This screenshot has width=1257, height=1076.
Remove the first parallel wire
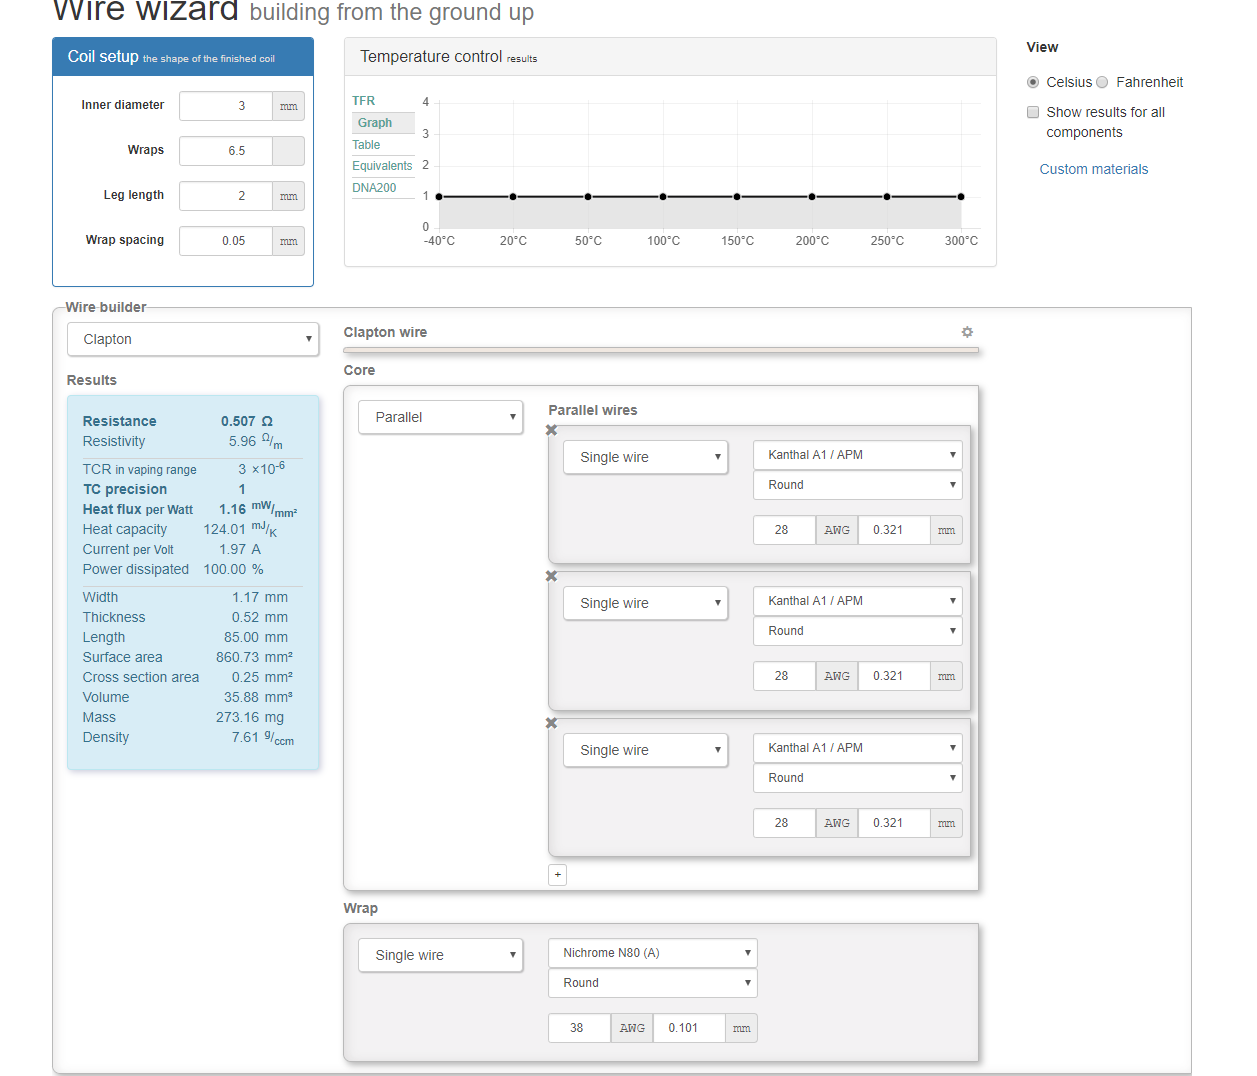pyautogui.click(x=551, y=430)
